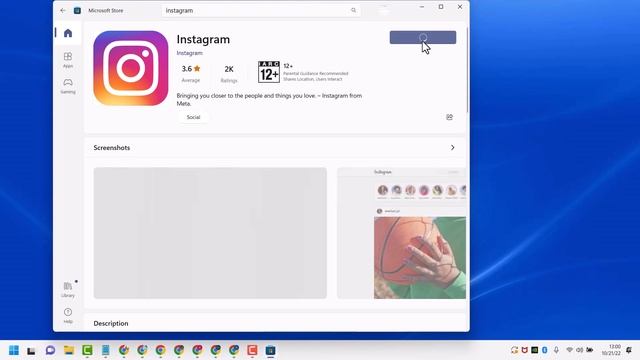Click the microphone tray icon
640x360 pixels.
pyautogui.click(x=556, y=350)
